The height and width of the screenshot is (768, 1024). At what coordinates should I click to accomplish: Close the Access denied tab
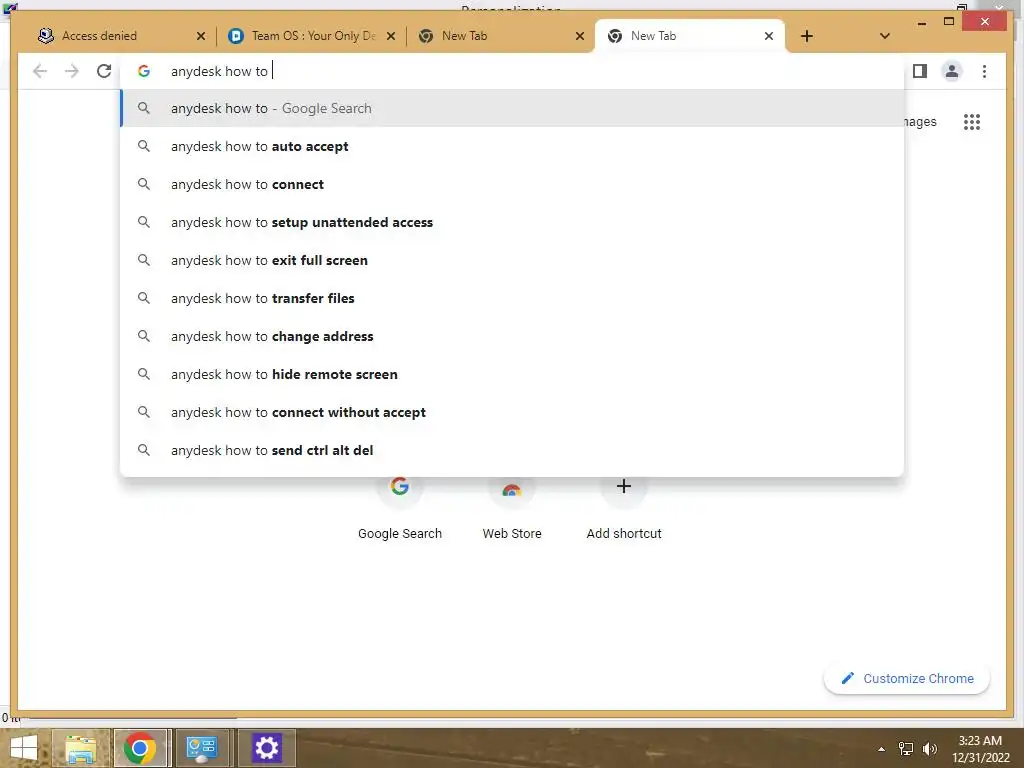[x=200, y=36]
